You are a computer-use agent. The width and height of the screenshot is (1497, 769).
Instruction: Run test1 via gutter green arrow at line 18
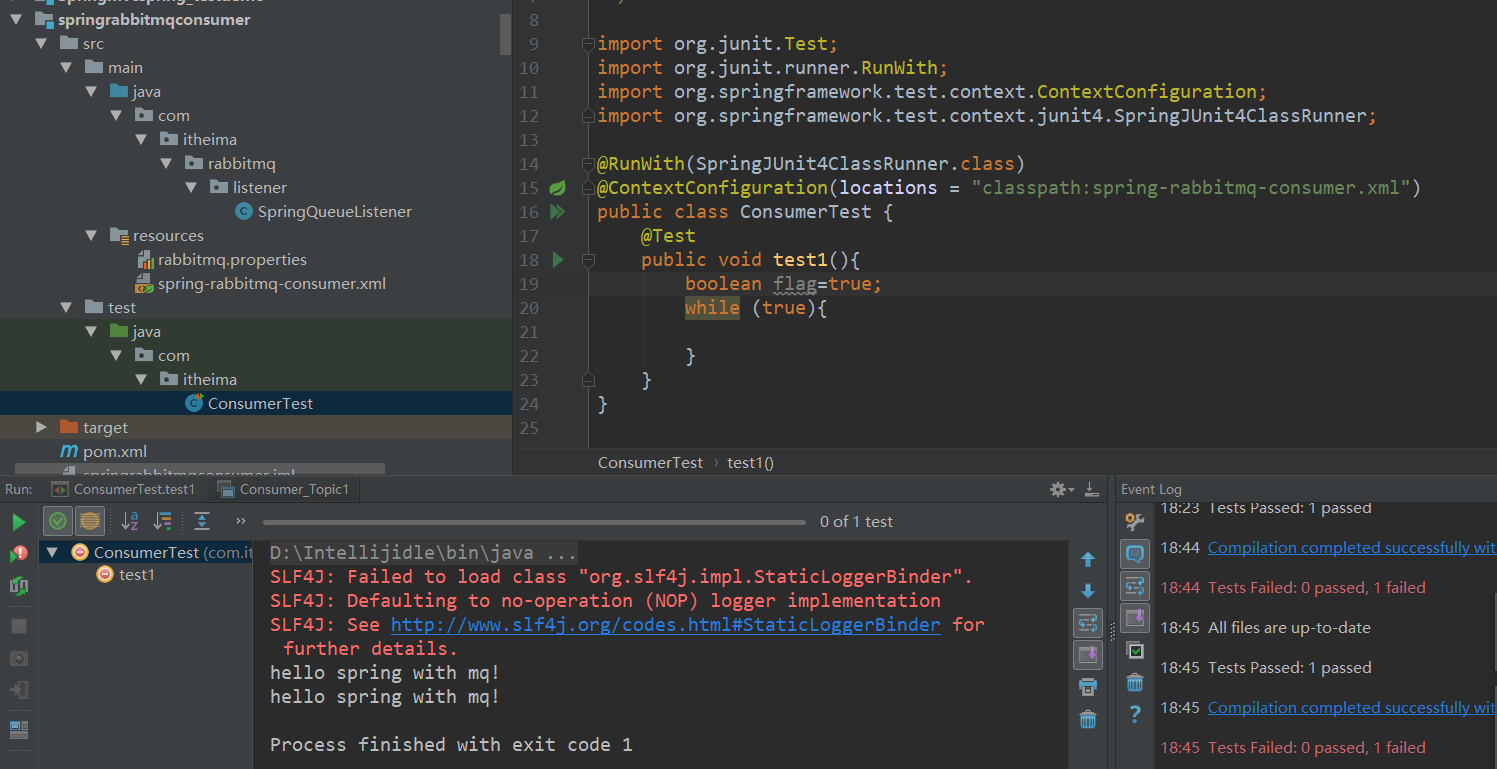(558, 260)
